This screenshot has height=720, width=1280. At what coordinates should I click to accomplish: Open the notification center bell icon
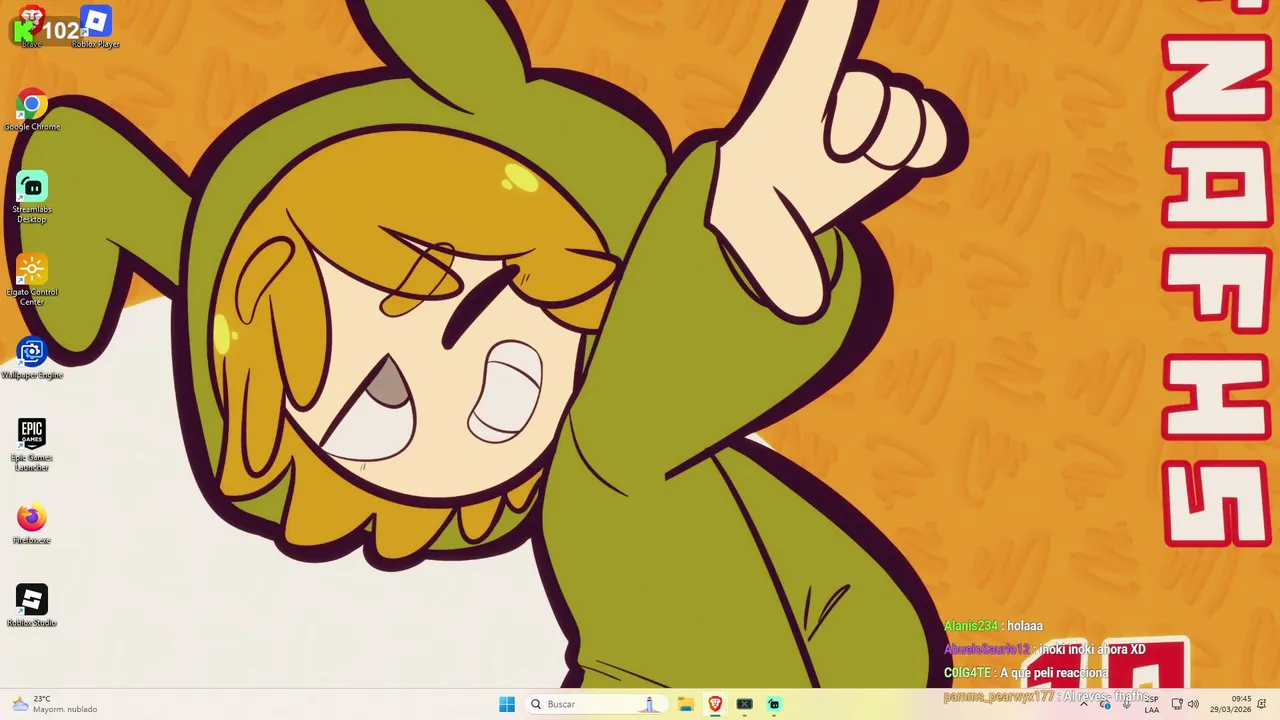tap(1262, 704)
